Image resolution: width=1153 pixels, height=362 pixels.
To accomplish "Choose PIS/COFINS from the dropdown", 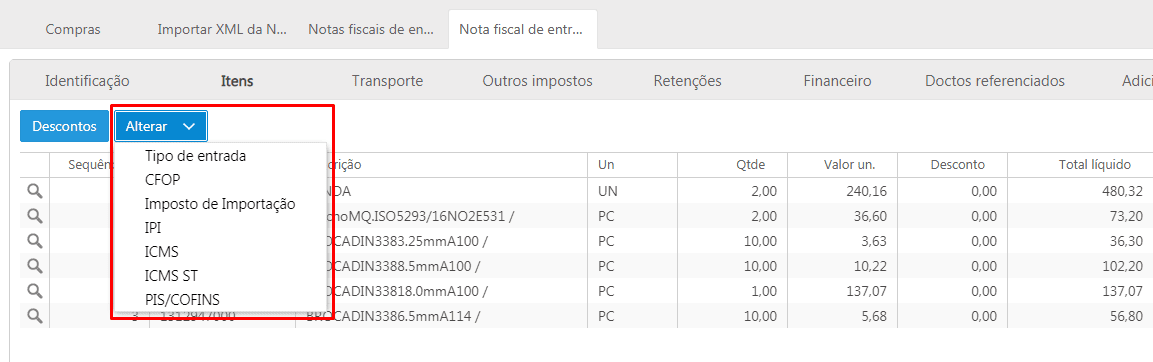I will (182, 299).
